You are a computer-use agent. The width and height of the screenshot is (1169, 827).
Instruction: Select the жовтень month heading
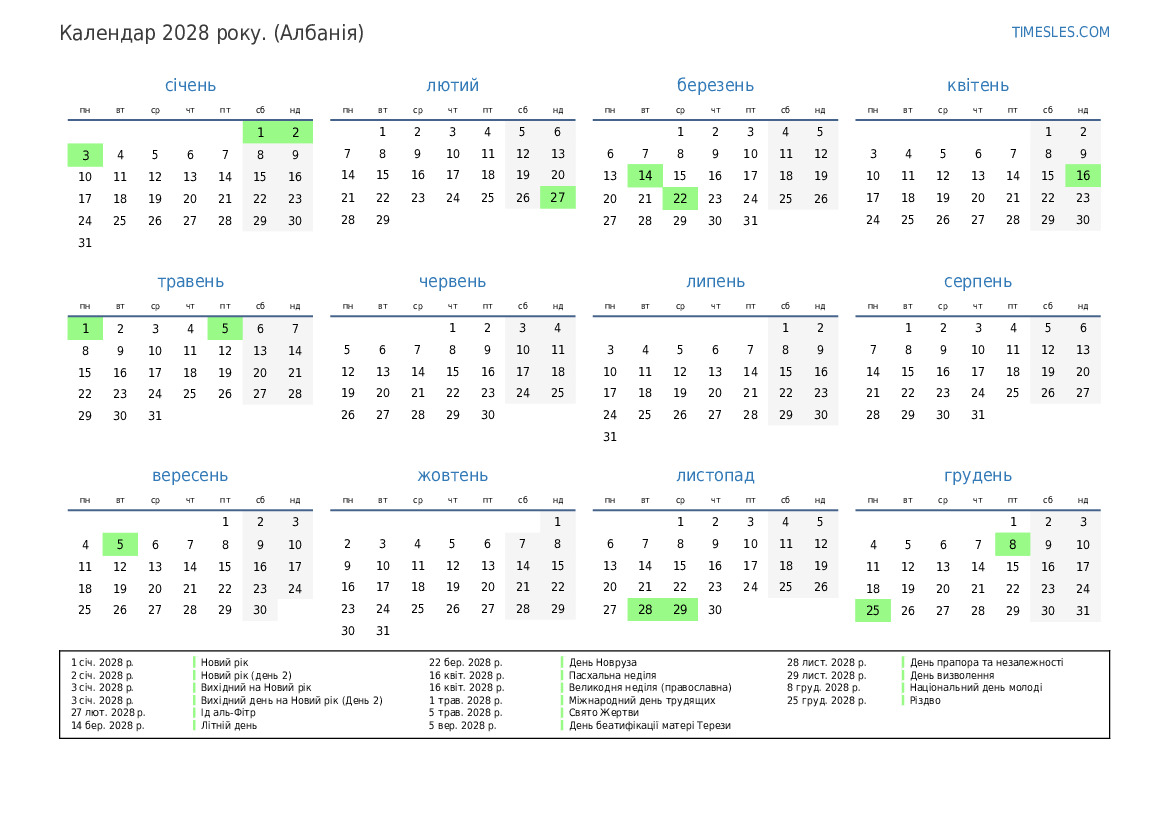[x=452, y=476]
